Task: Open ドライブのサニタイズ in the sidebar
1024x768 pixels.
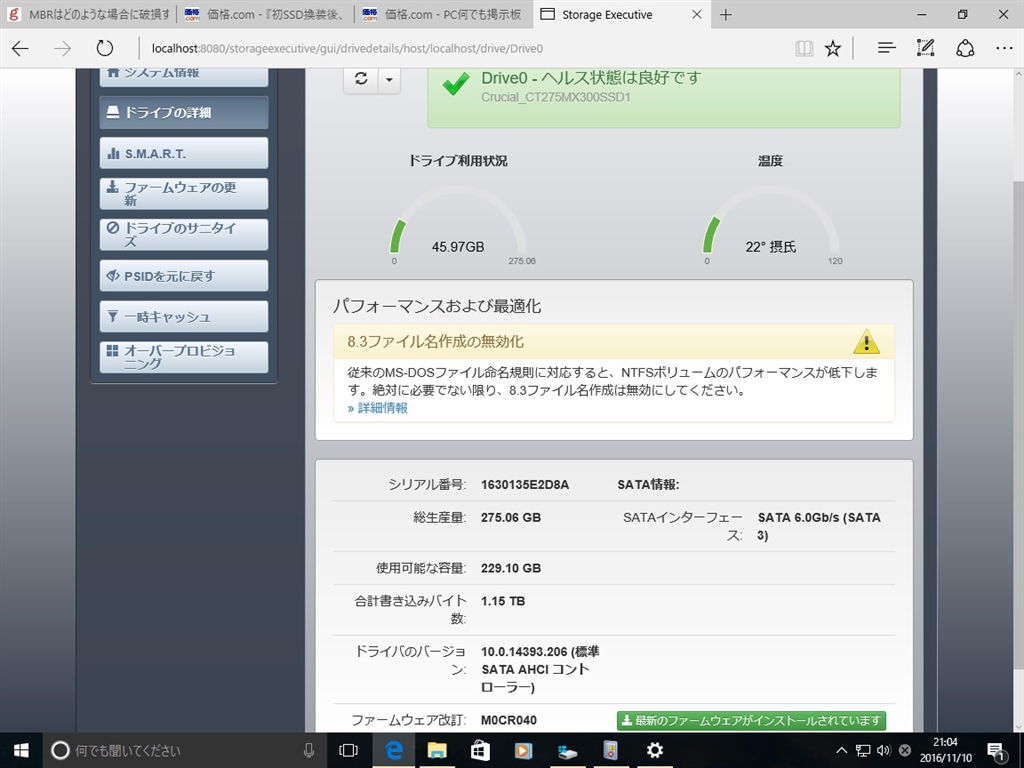Action: 184,234
